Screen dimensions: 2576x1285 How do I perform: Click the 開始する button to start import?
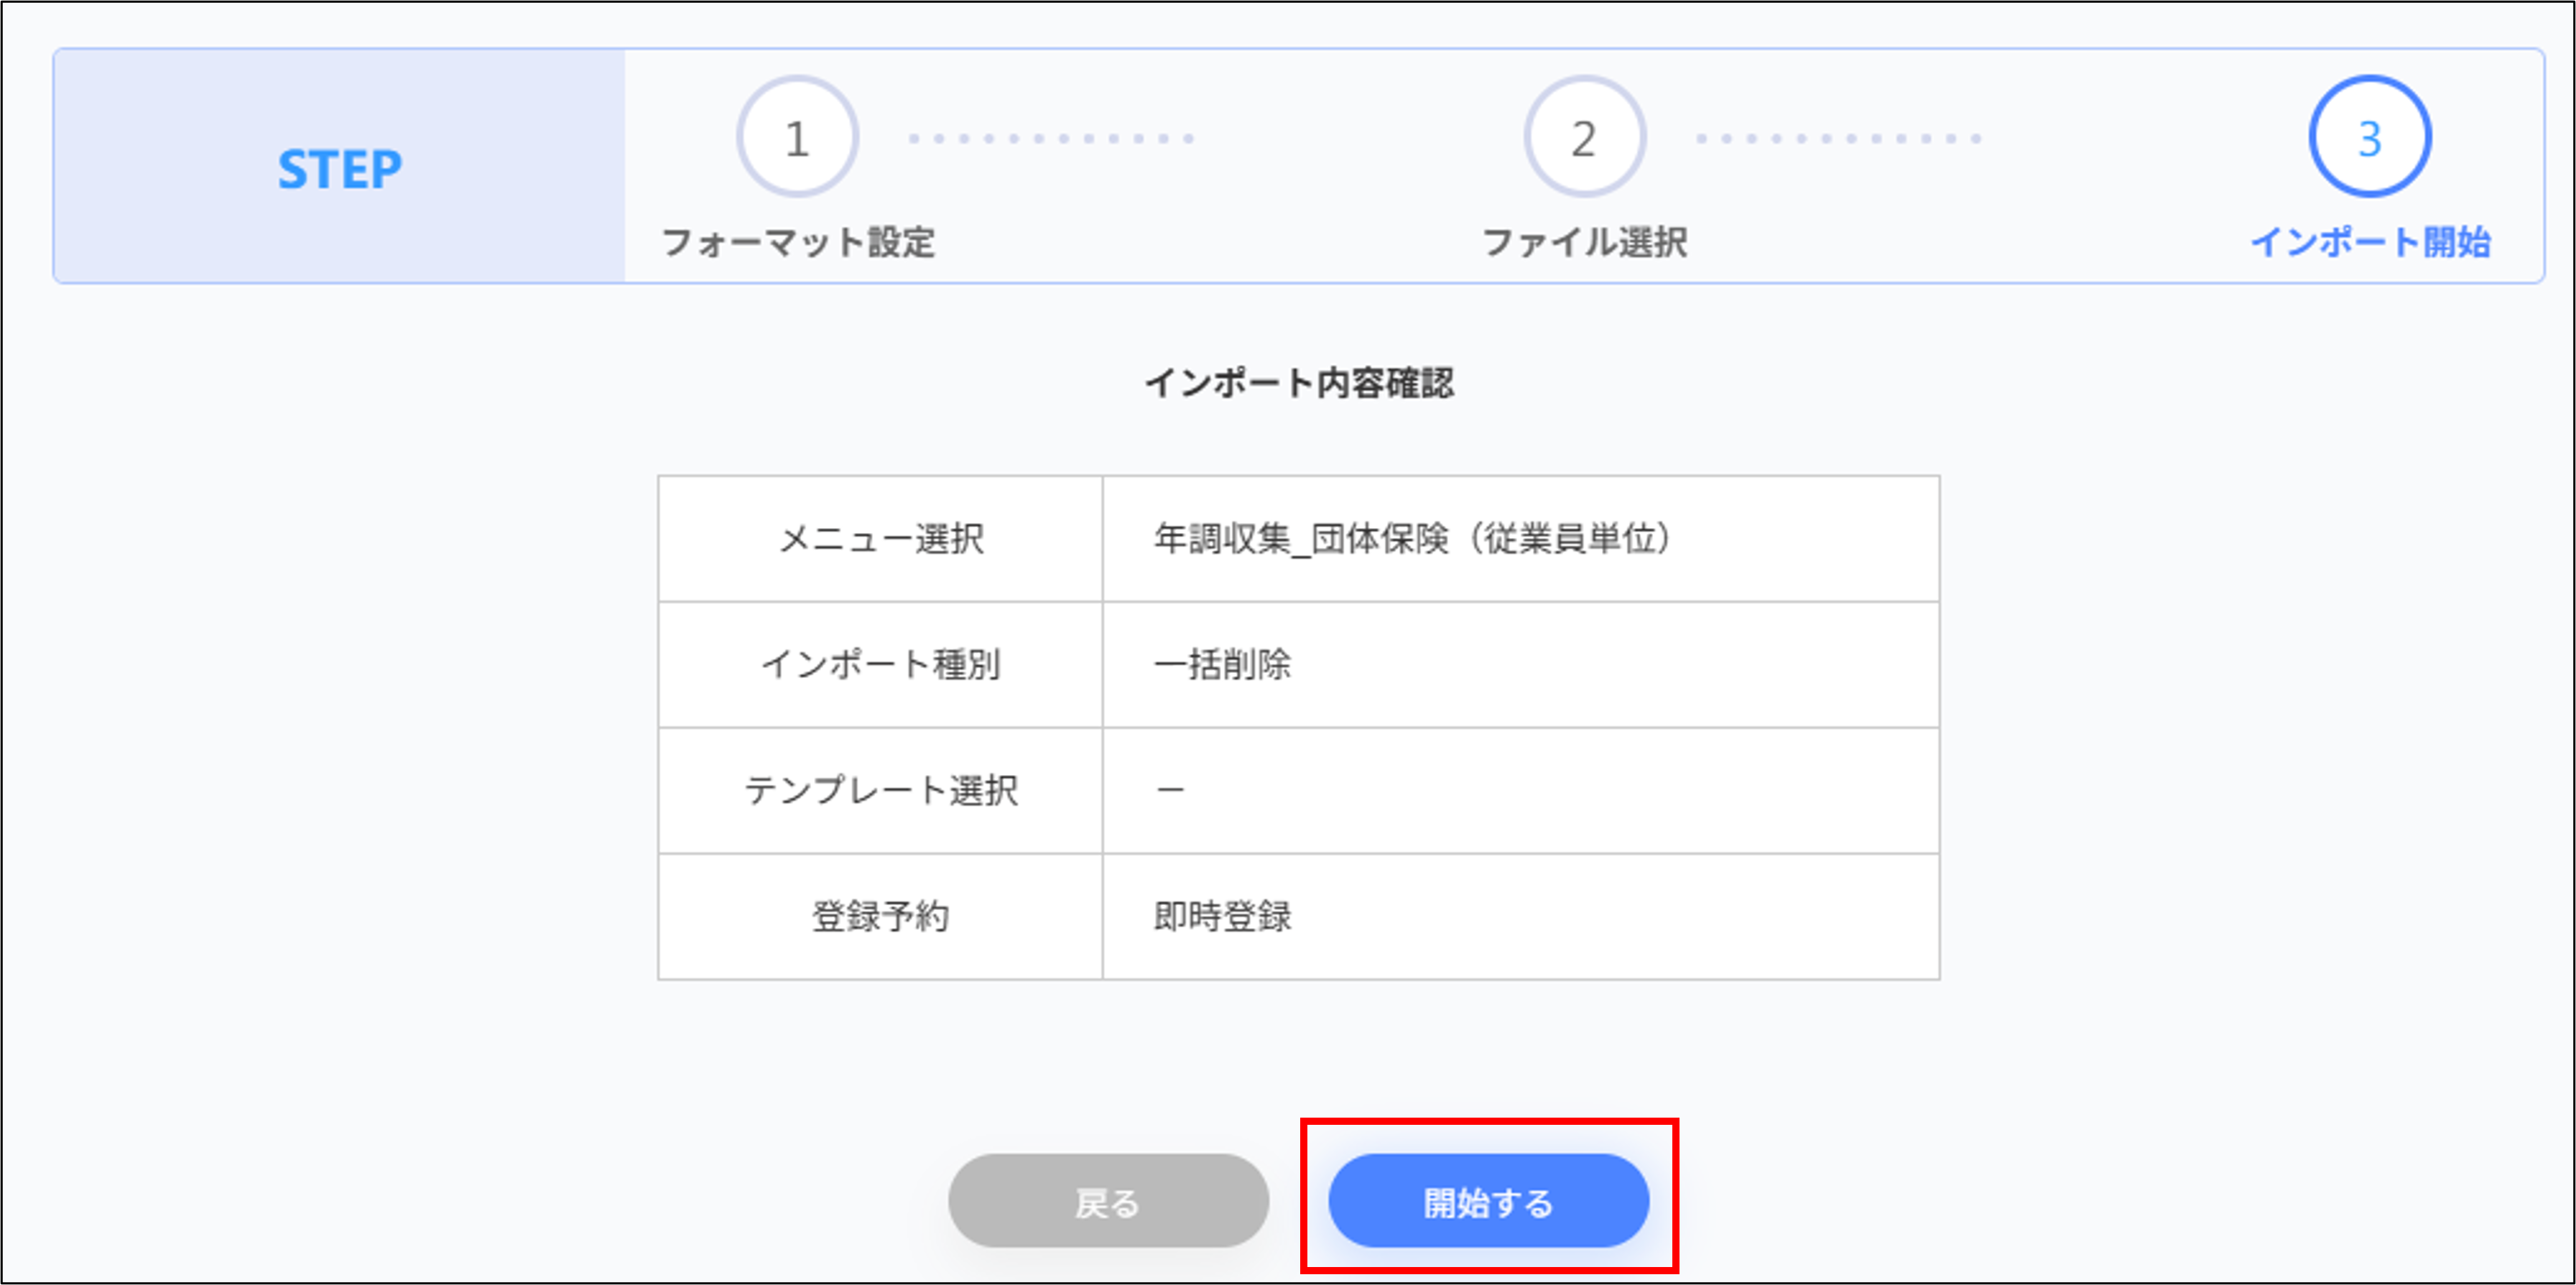click(x=1487, y=1200)
